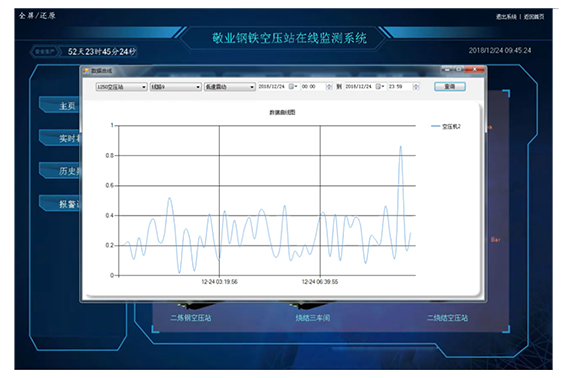Screen dimensions: 567x378
Task: Open the end date calendar picker icon
Action: pos(379,86)
